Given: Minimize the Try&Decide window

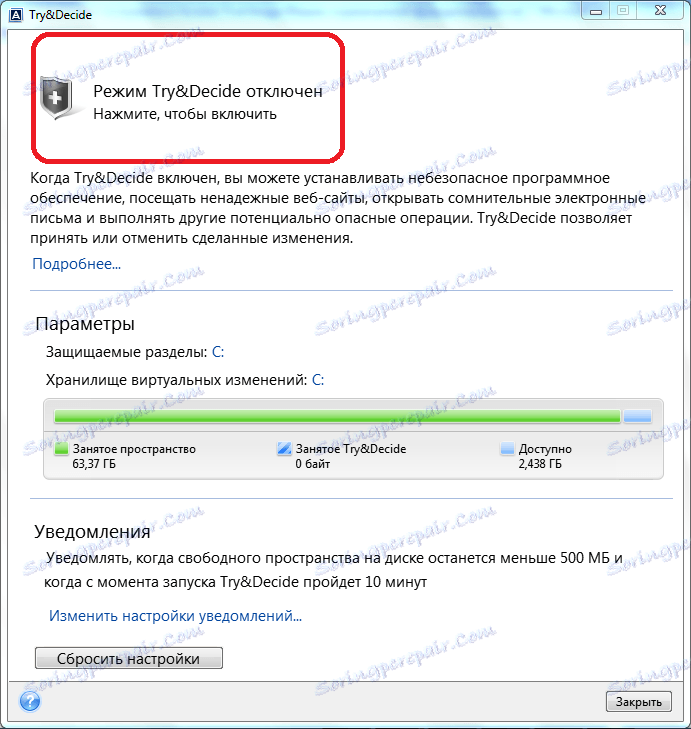Looking at the screenshot, I should click(596, 11).
